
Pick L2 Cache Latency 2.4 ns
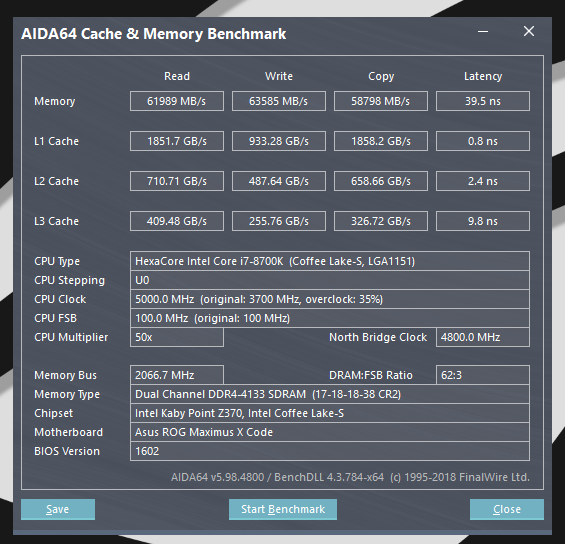pyautogui.click(x=483, y=181)
